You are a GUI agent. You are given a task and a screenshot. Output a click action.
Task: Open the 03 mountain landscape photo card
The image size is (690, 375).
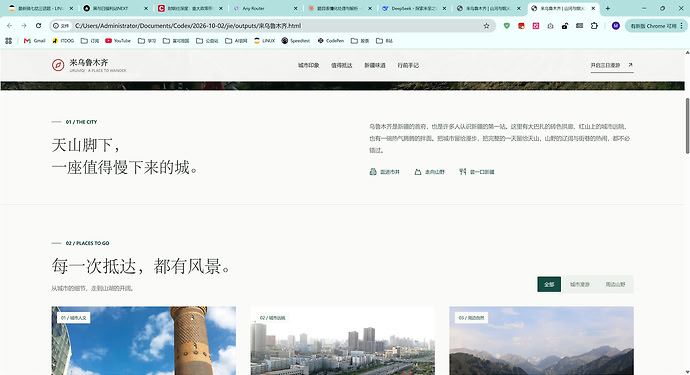541,341
